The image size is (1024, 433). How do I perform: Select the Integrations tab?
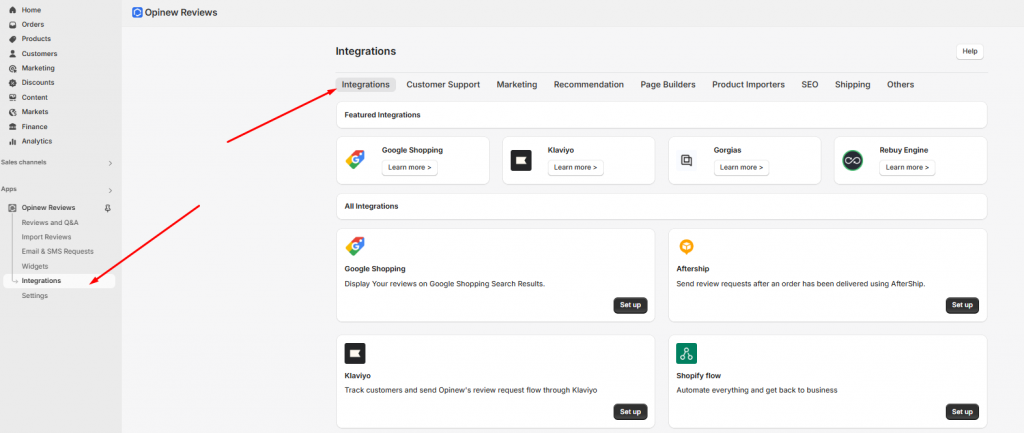[x=366, y=84]
